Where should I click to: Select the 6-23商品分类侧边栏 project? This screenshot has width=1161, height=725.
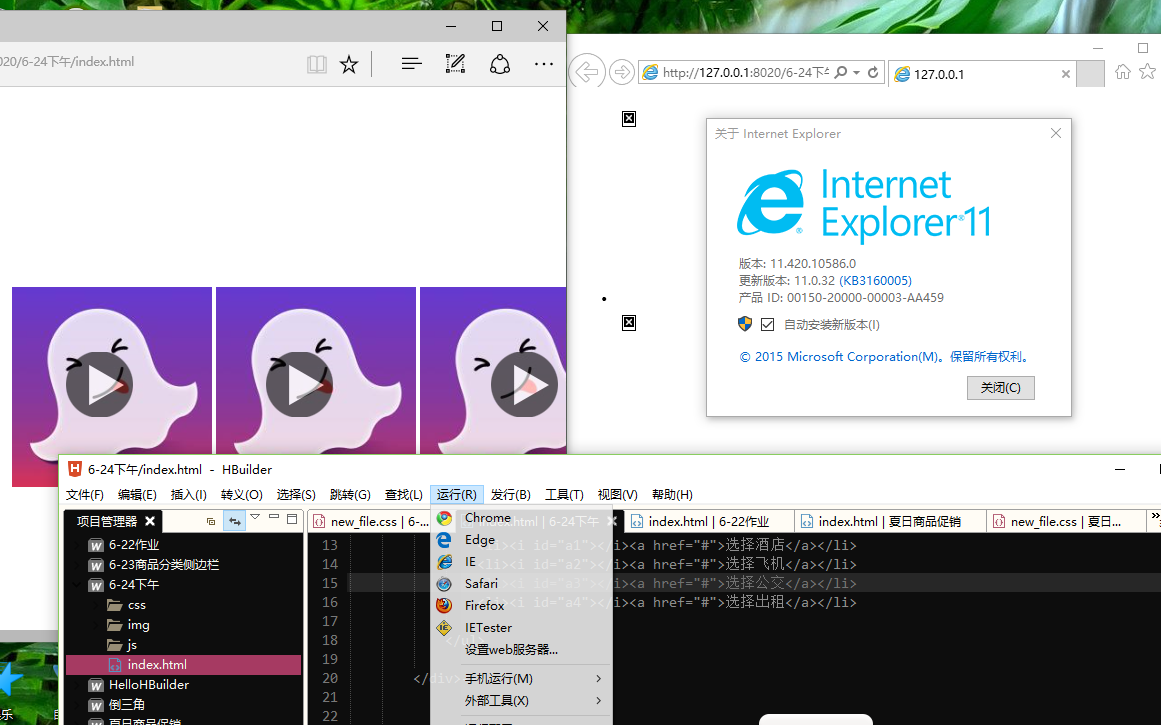164,565
